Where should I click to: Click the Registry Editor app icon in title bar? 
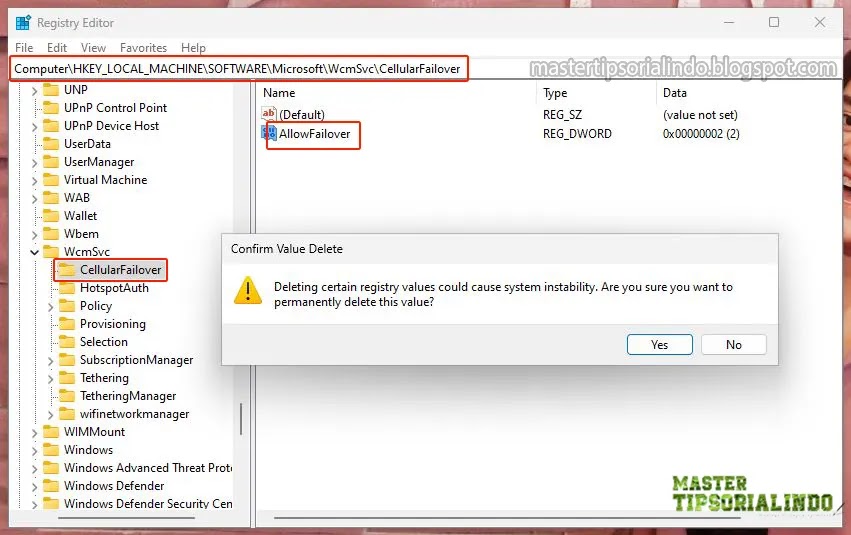click(x=23, y=23)
